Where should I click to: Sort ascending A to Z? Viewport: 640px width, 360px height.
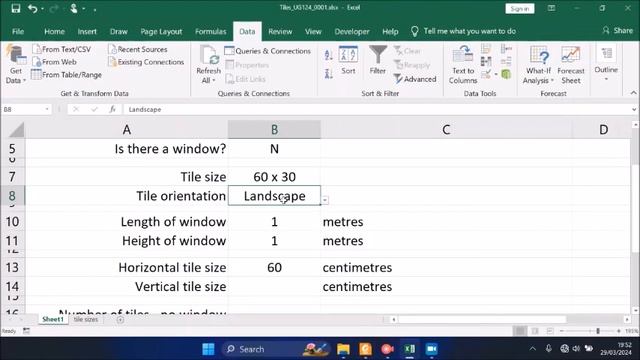pyautogui.click(x=329, y=55)
